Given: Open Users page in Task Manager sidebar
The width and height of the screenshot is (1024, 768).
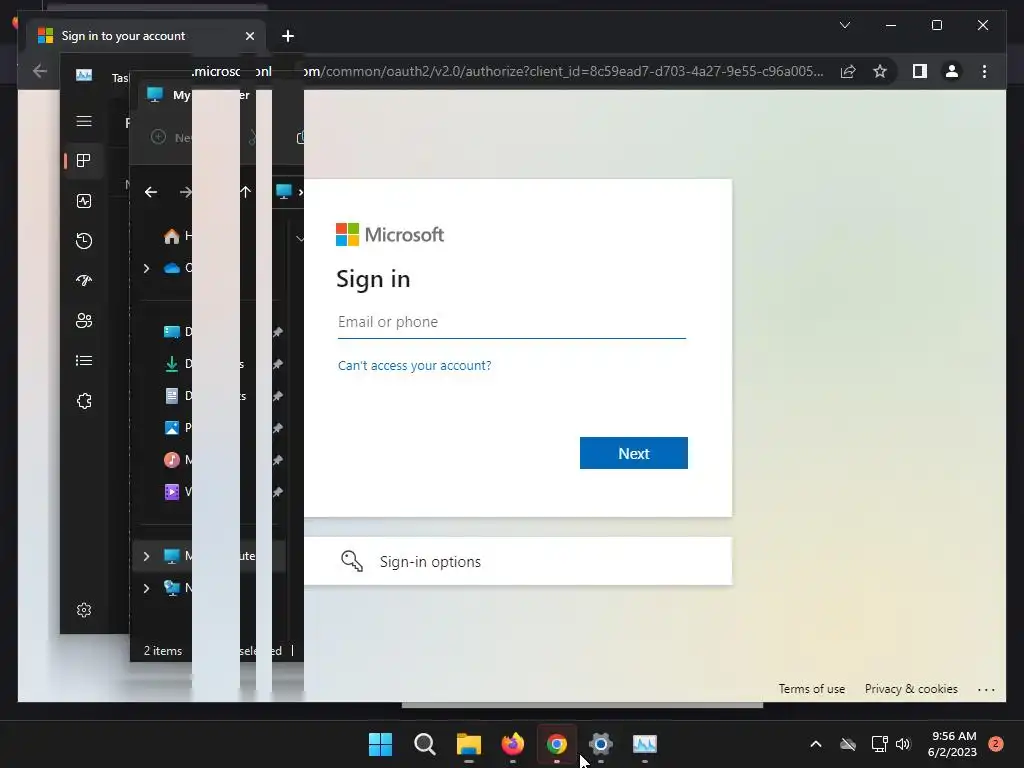Looking at the screenshot, I should [84, 321].
